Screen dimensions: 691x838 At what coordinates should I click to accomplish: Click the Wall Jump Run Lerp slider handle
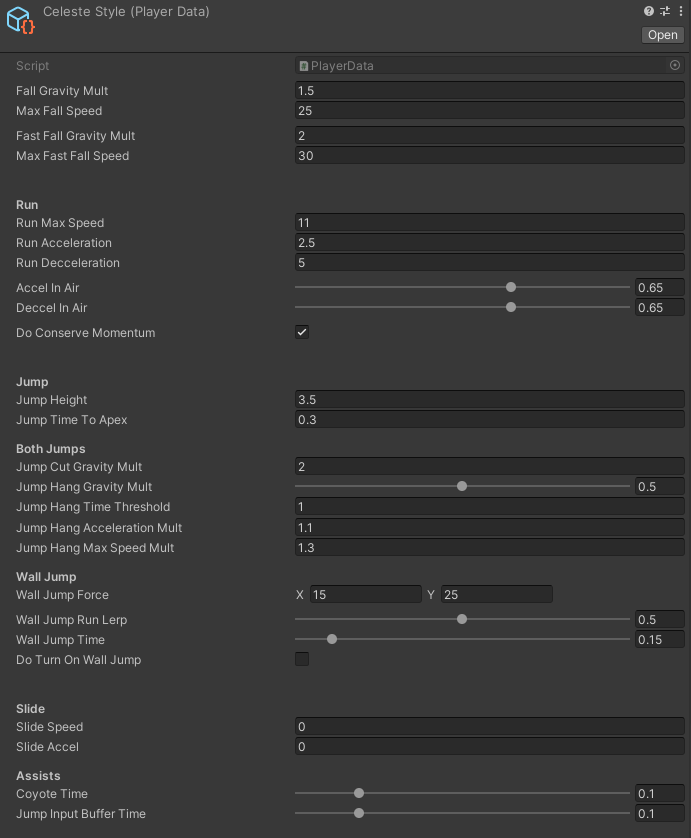(461, 619)
